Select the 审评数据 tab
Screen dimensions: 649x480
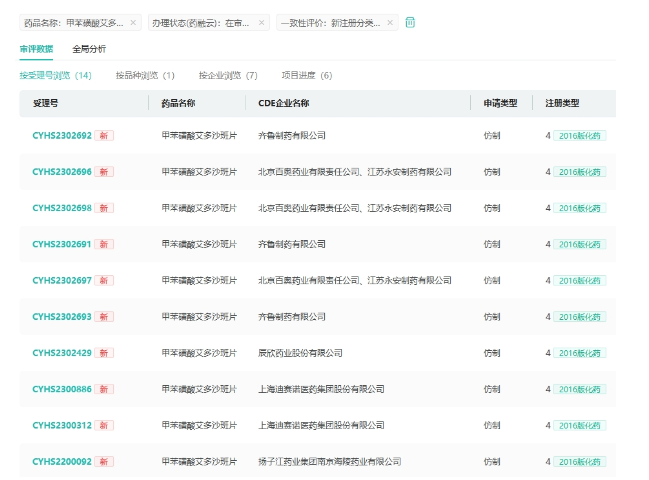[37, 48]
